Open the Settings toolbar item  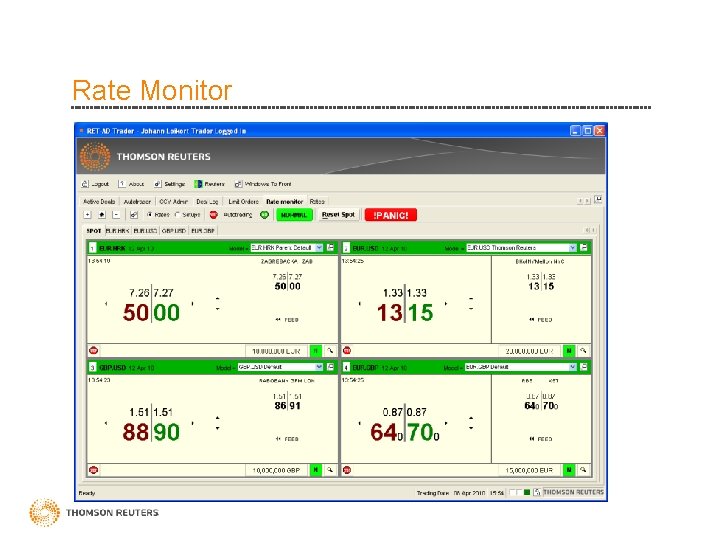coord(169,184)
